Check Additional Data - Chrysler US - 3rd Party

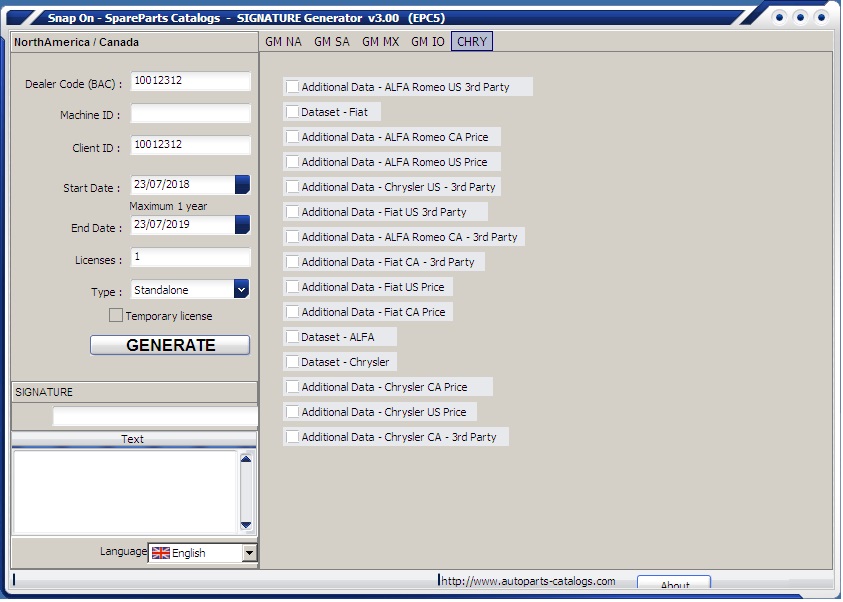(x=292, y=187)
